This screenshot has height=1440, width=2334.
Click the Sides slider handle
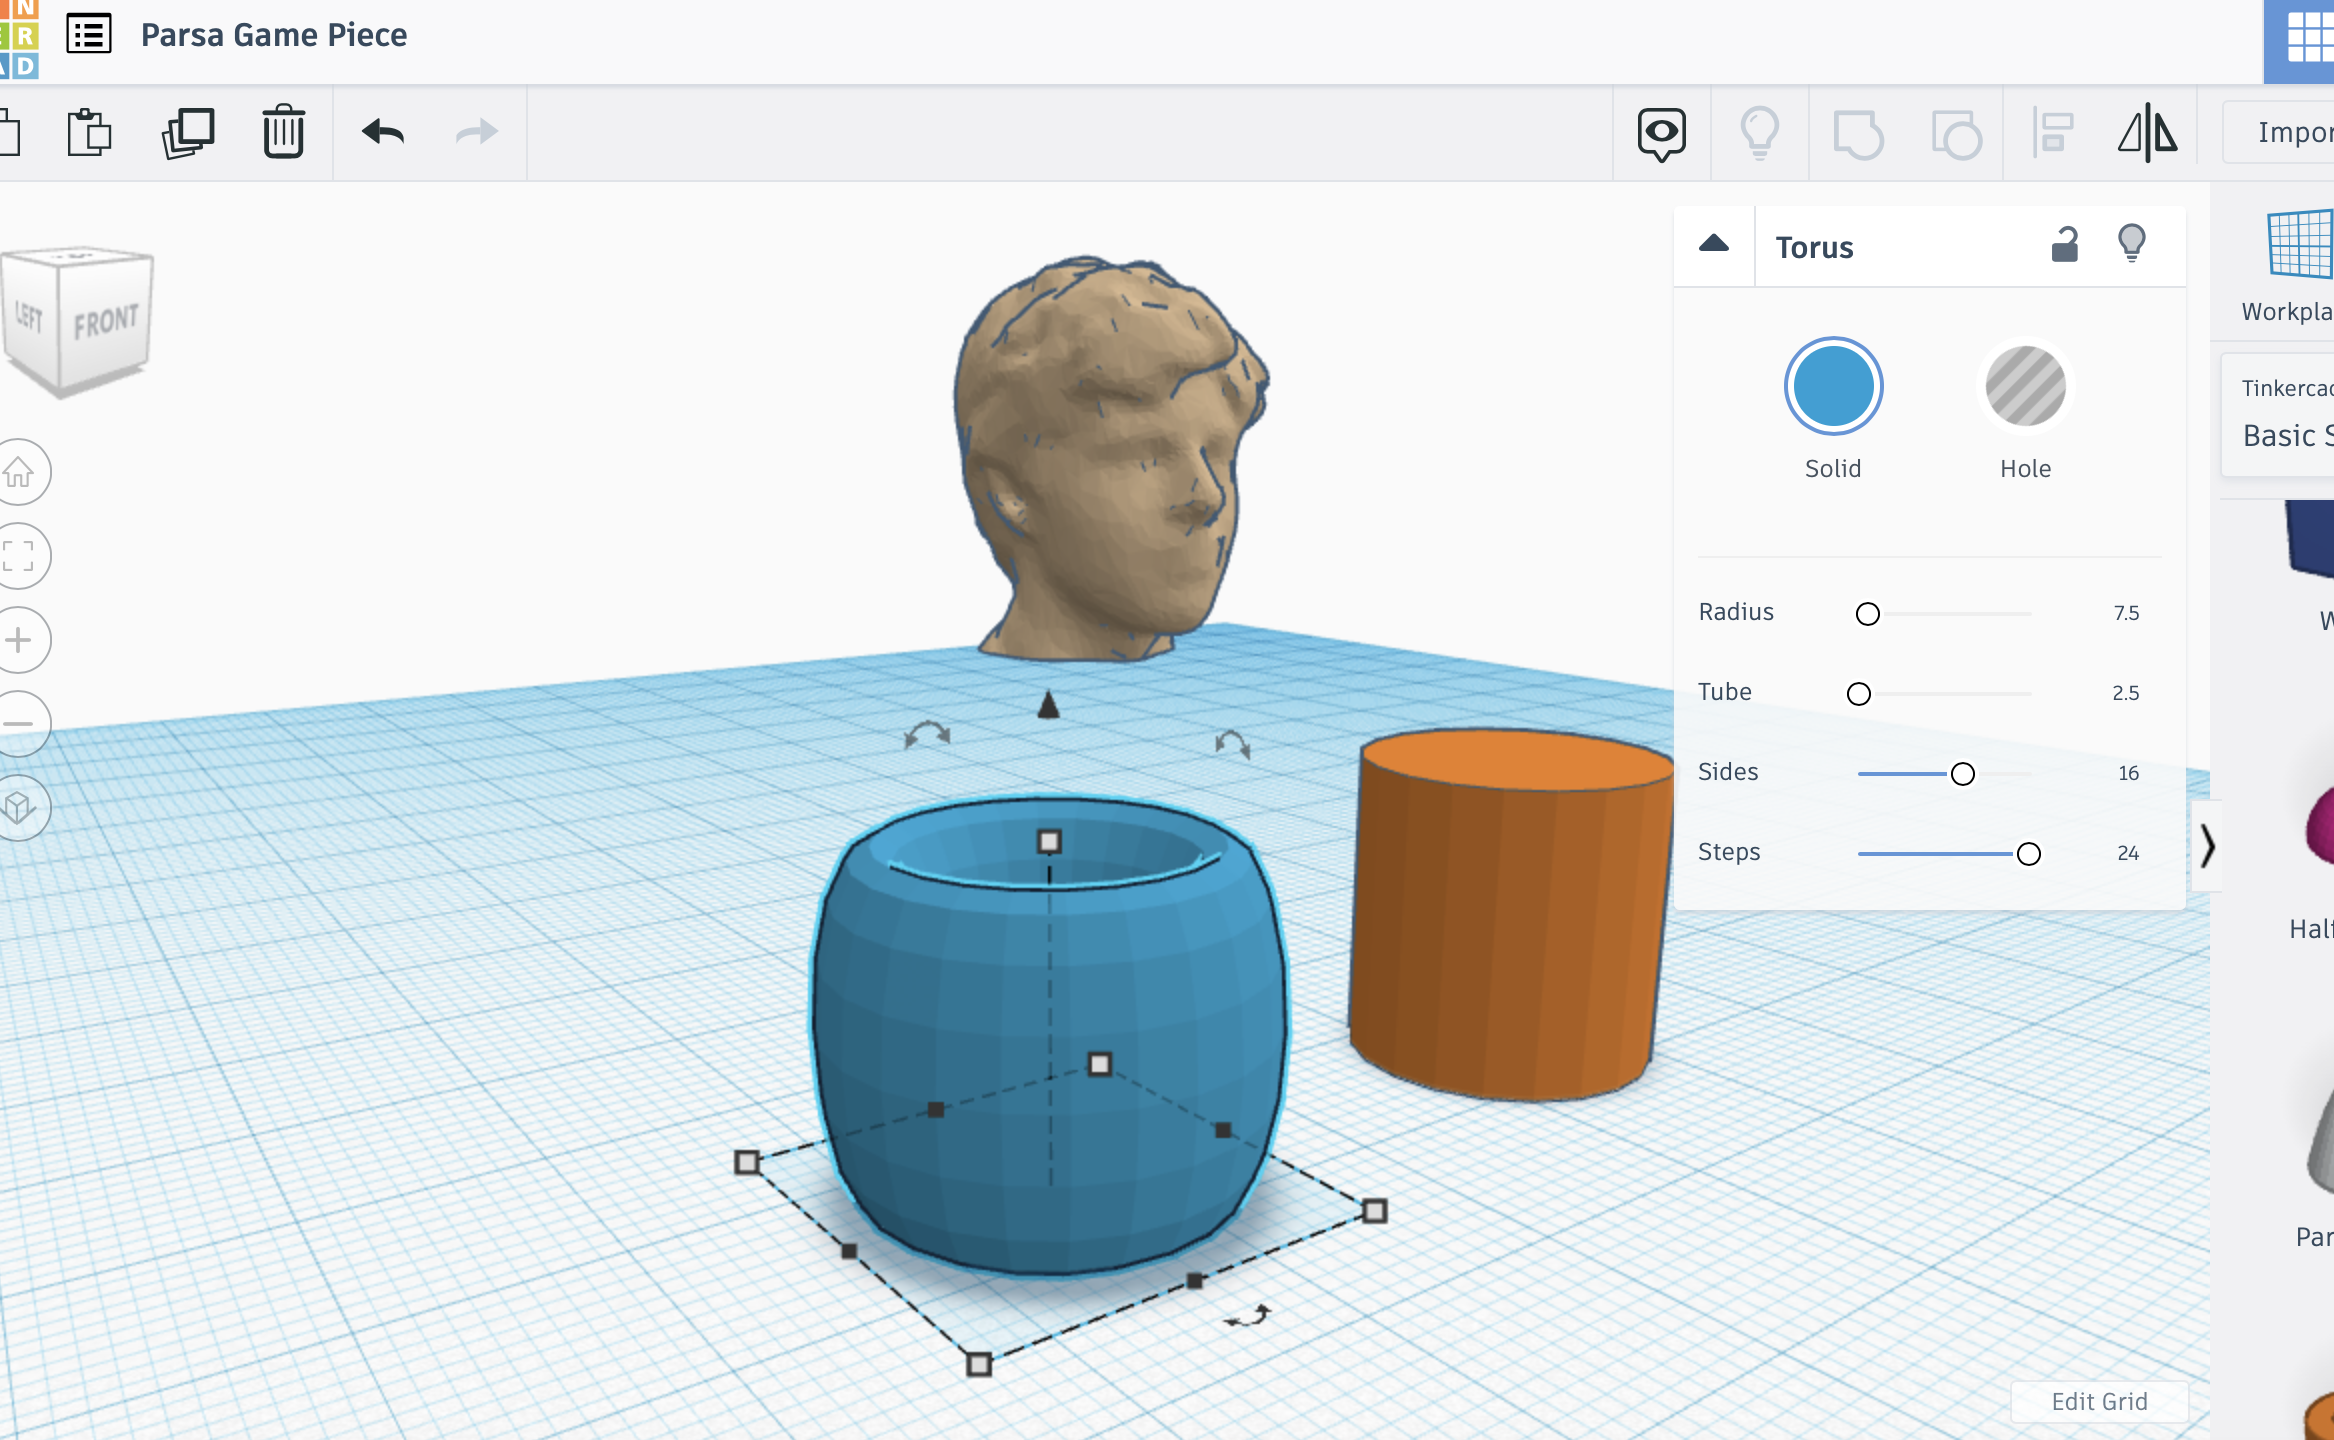pos(1963,774)
